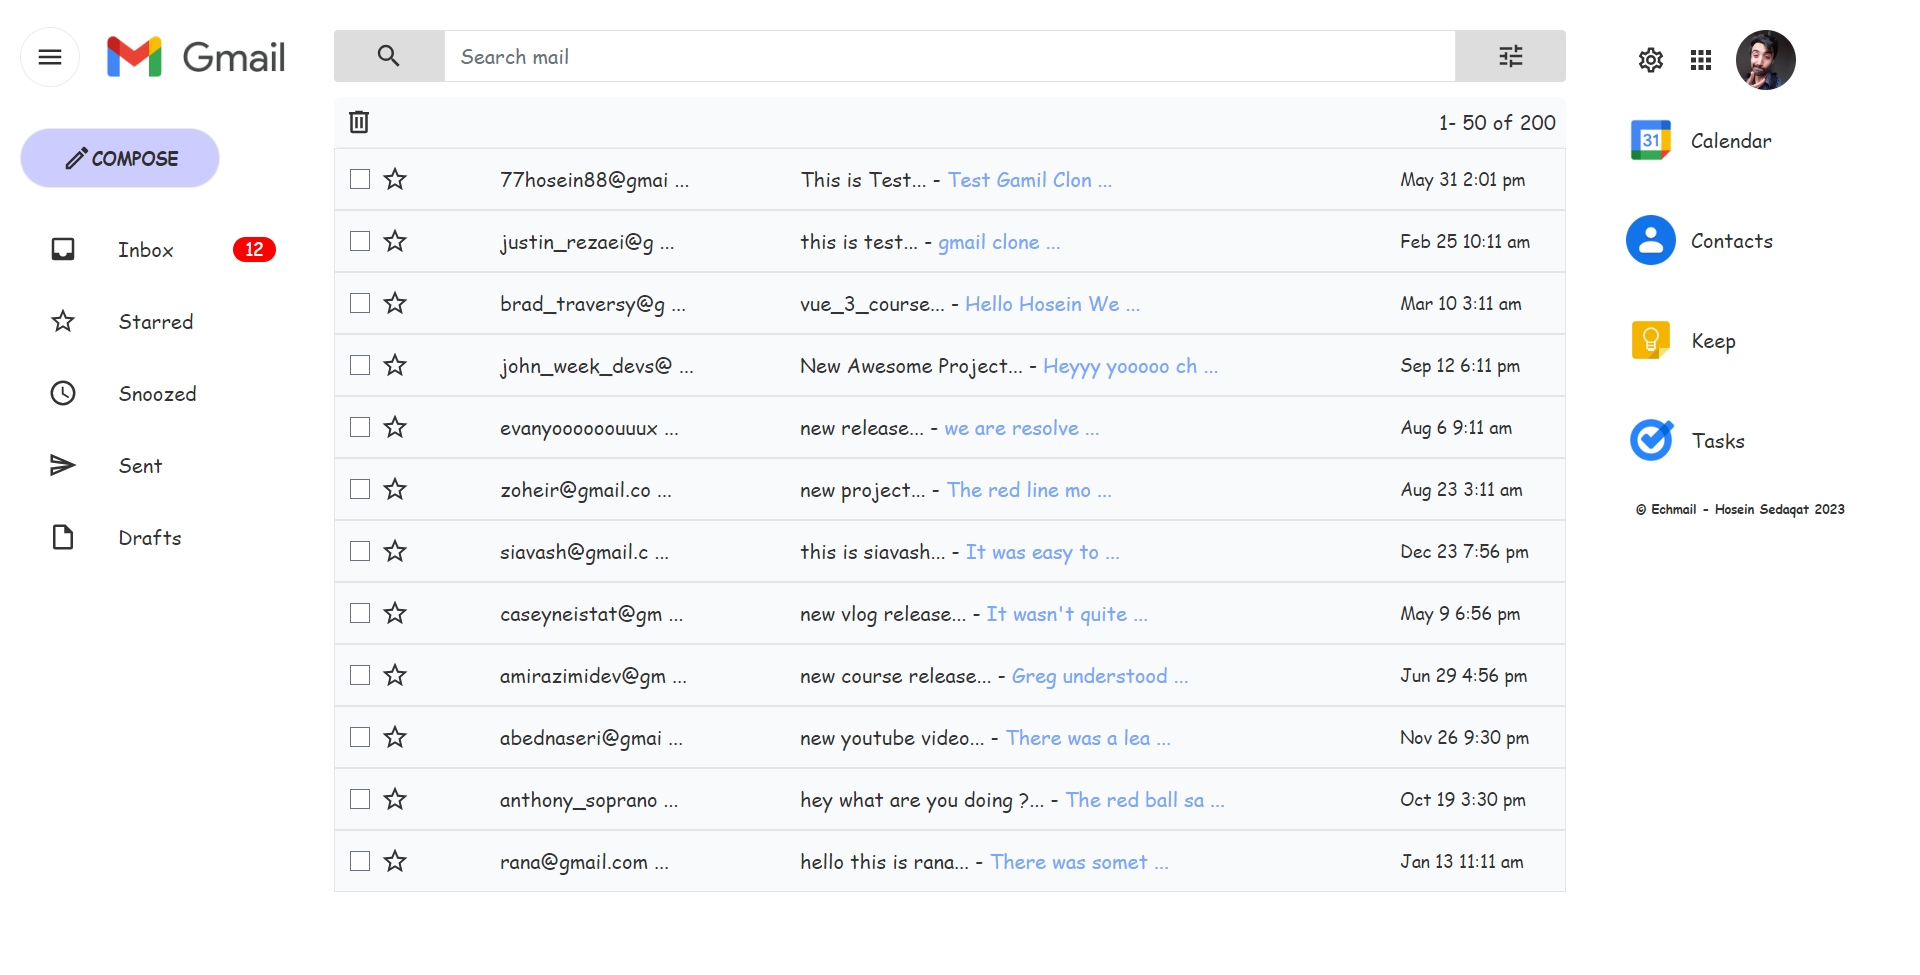Check the checkbox for zoheir@gmail.co email
The height and width of the screenshot is (975, 1920).
359,489
